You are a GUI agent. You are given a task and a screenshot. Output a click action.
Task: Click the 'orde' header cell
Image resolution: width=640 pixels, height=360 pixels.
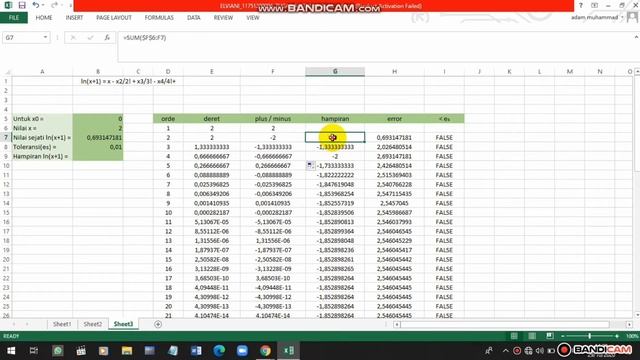168,119
